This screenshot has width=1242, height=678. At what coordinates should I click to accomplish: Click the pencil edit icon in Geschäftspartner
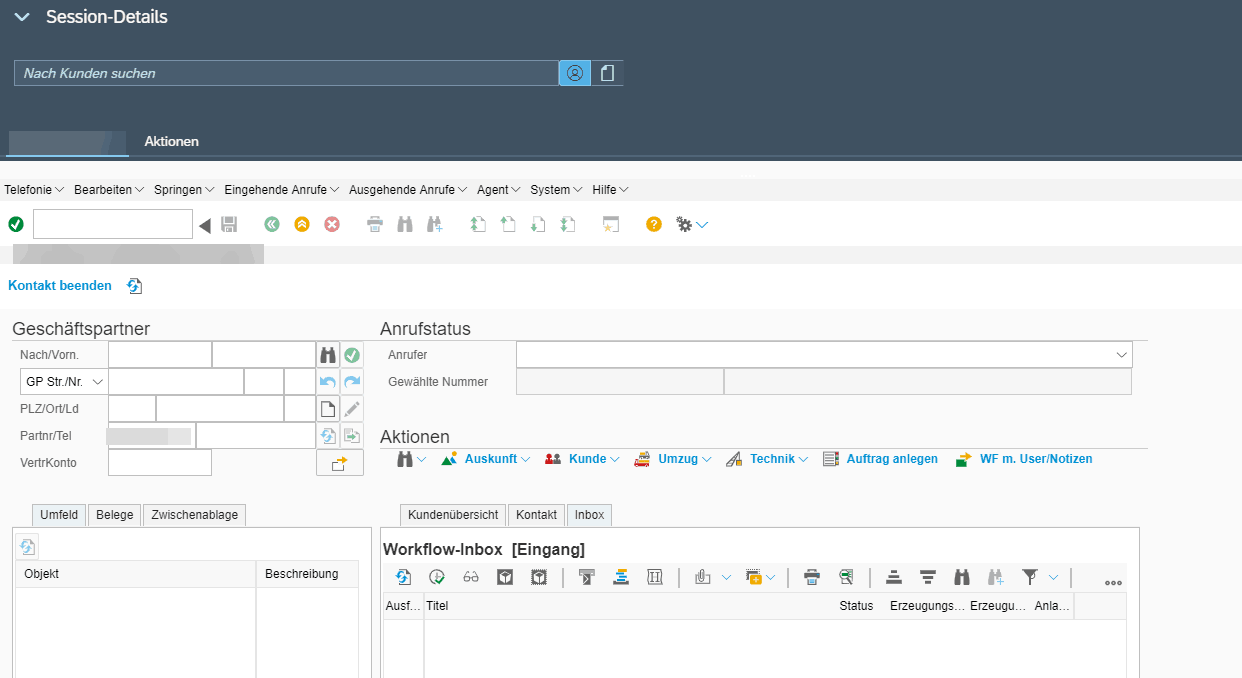click(x=352, y=409)
